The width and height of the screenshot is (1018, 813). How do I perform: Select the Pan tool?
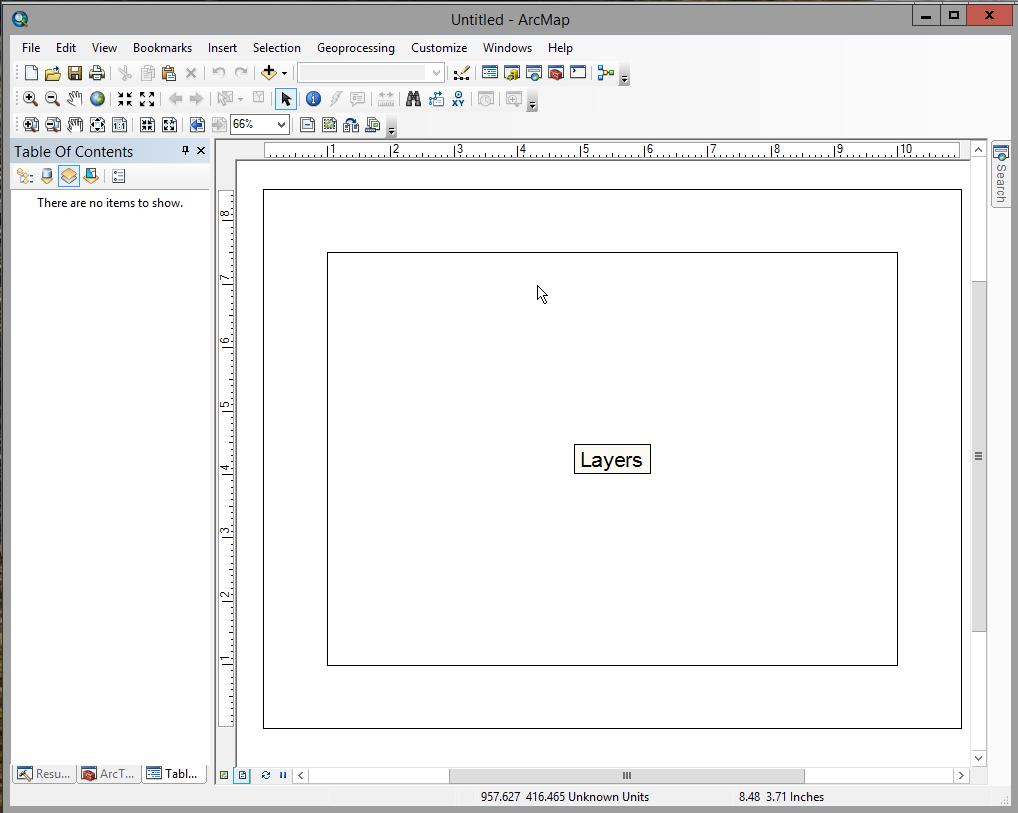75,99
